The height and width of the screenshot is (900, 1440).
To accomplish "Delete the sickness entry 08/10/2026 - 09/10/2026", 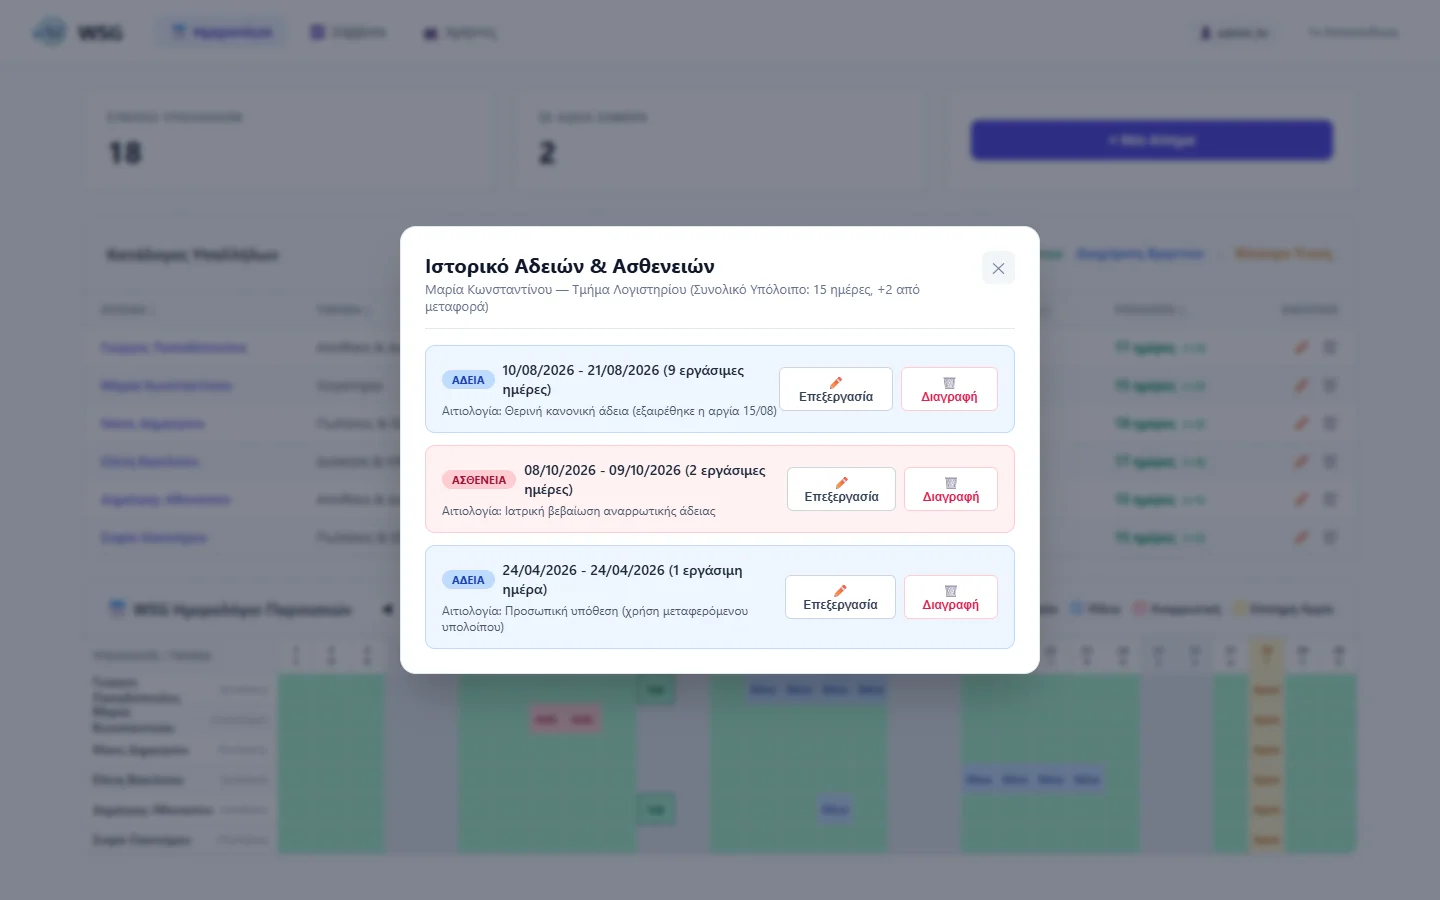I will click(951, 489).
